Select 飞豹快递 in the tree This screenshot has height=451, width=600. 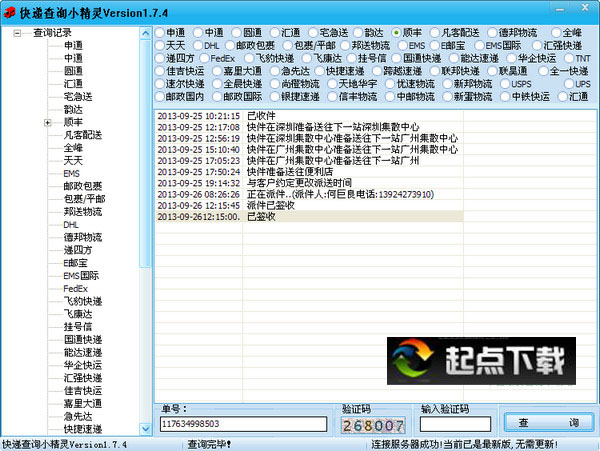[83, 301]
